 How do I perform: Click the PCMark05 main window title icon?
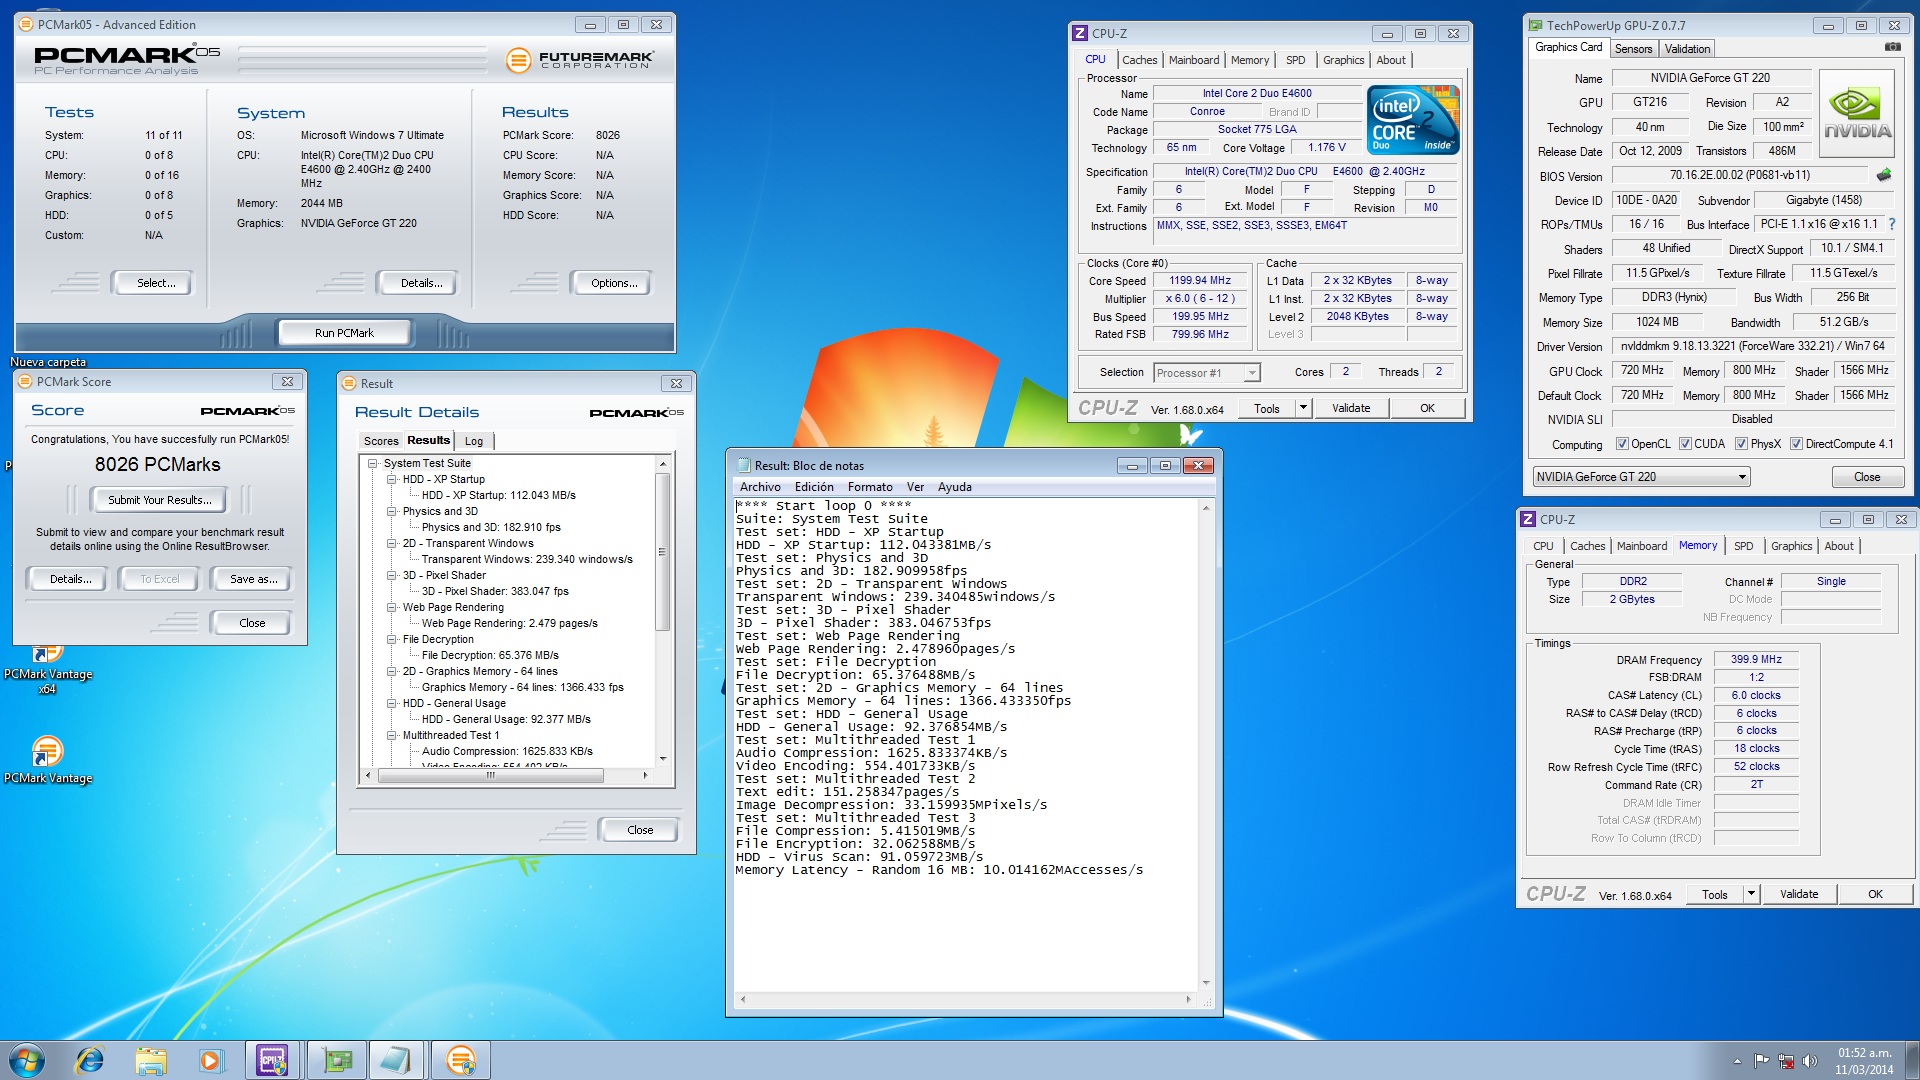(x=26, y=24)
